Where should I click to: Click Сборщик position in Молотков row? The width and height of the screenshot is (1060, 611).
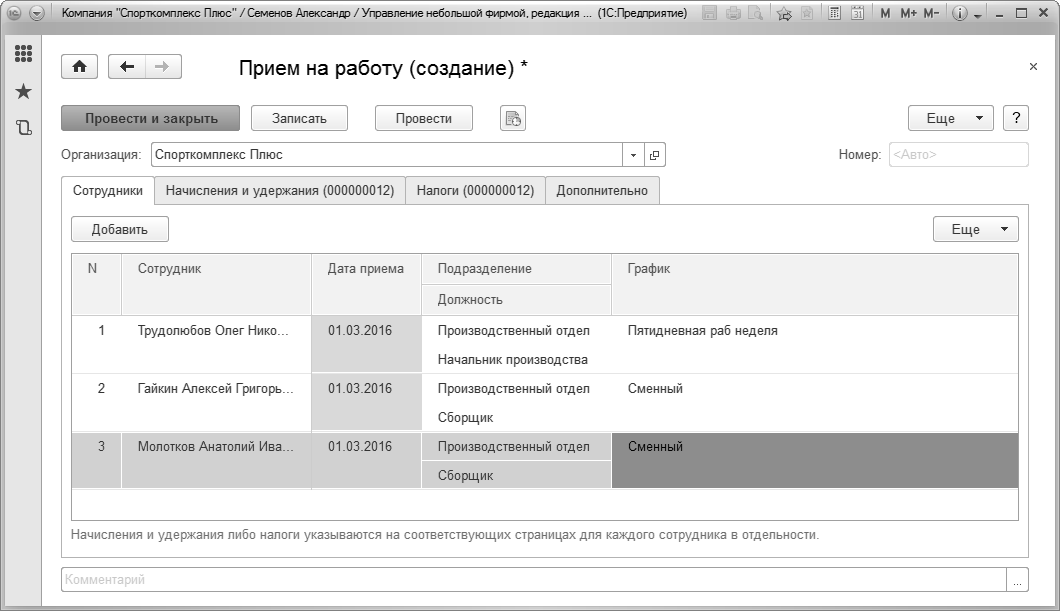516,475
